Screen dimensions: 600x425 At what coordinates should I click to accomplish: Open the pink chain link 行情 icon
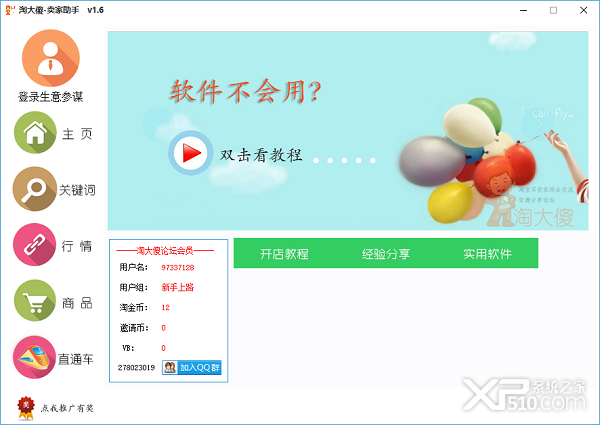point(34,244)
